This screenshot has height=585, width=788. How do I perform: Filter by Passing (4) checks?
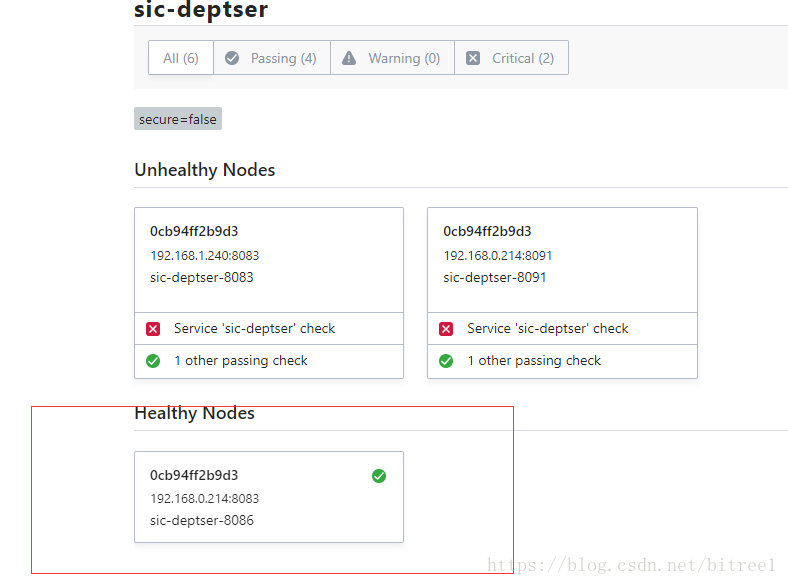(x=272, y=58)
